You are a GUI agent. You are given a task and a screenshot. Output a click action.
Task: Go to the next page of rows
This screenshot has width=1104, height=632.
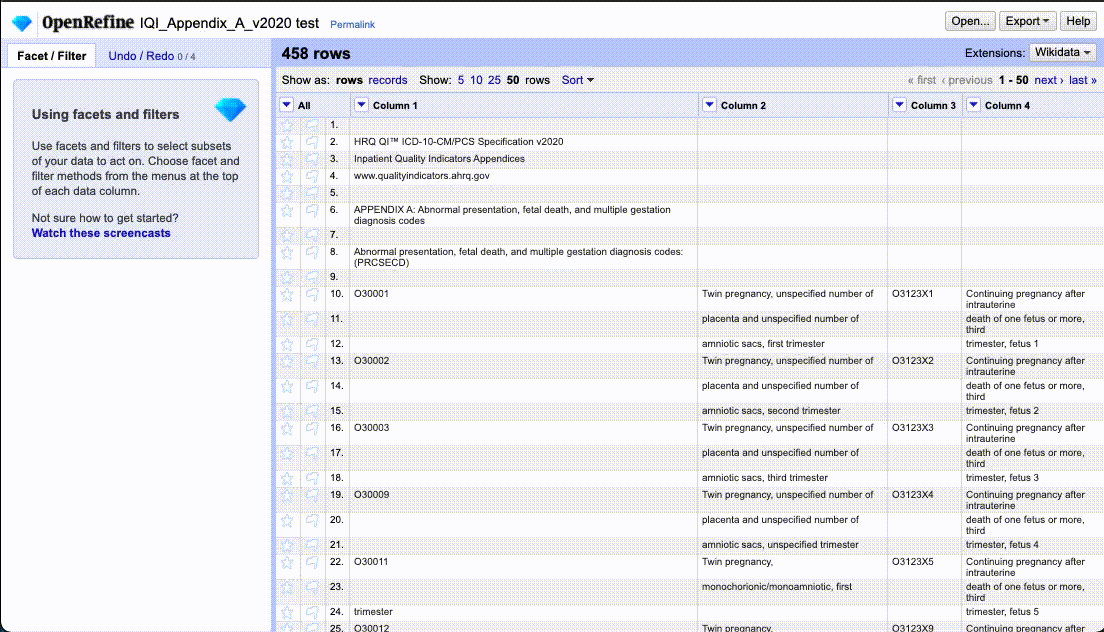tap(1048, 80)
